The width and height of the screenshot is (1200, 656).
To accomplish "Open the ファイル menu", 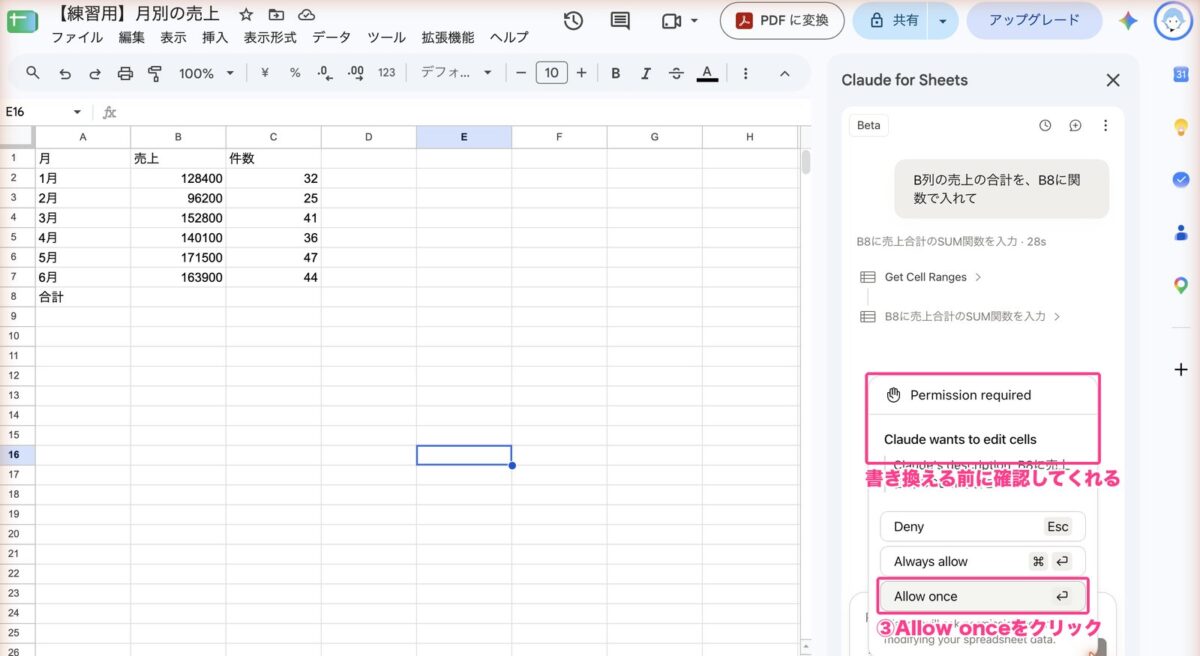I will [x=77, y=37].
